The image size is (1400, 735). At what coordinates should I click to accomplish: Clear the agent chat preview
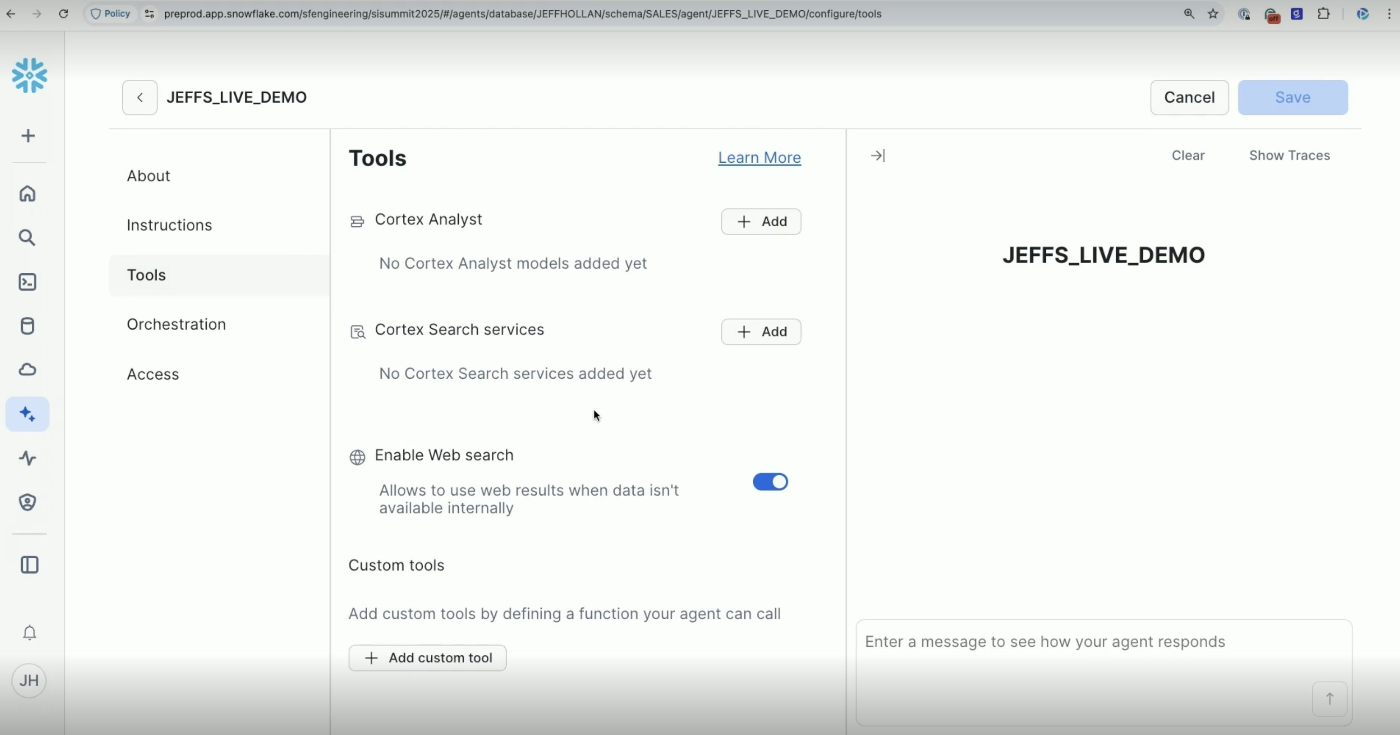(x=1188, y=155)
